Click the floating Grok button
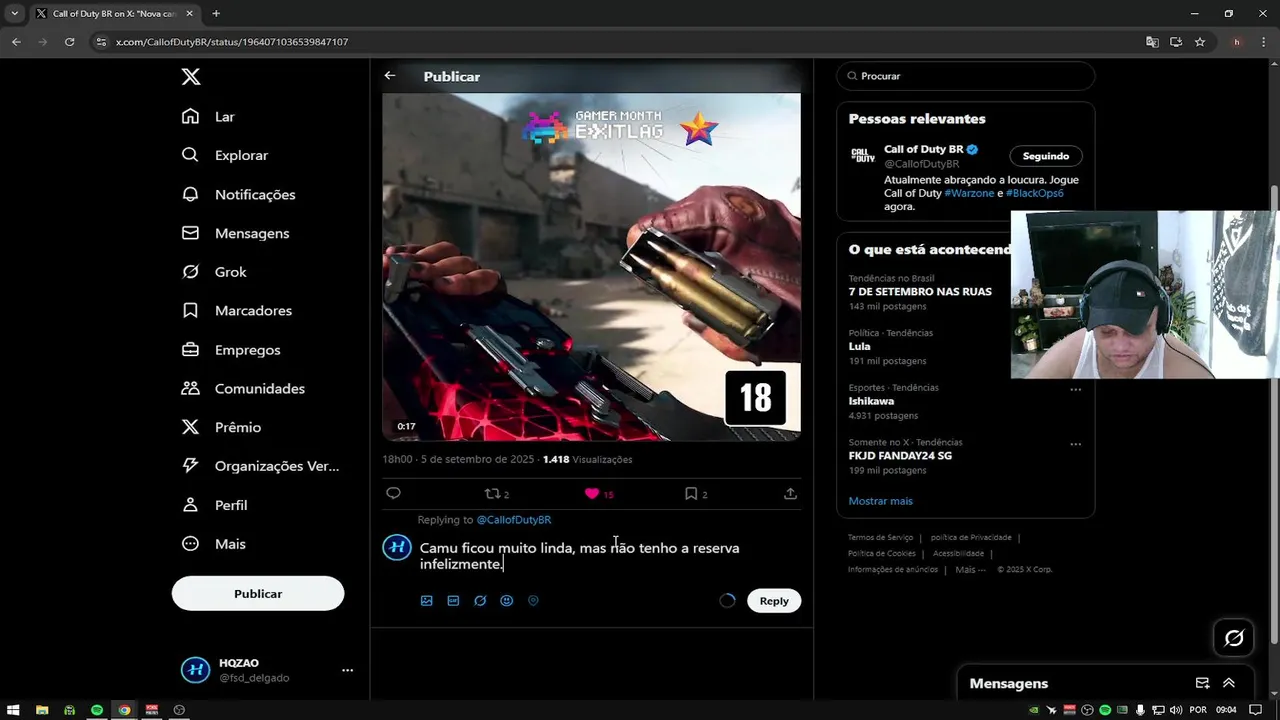Viewport: 1280px width, 720px height. click(x=1234, y=638)
